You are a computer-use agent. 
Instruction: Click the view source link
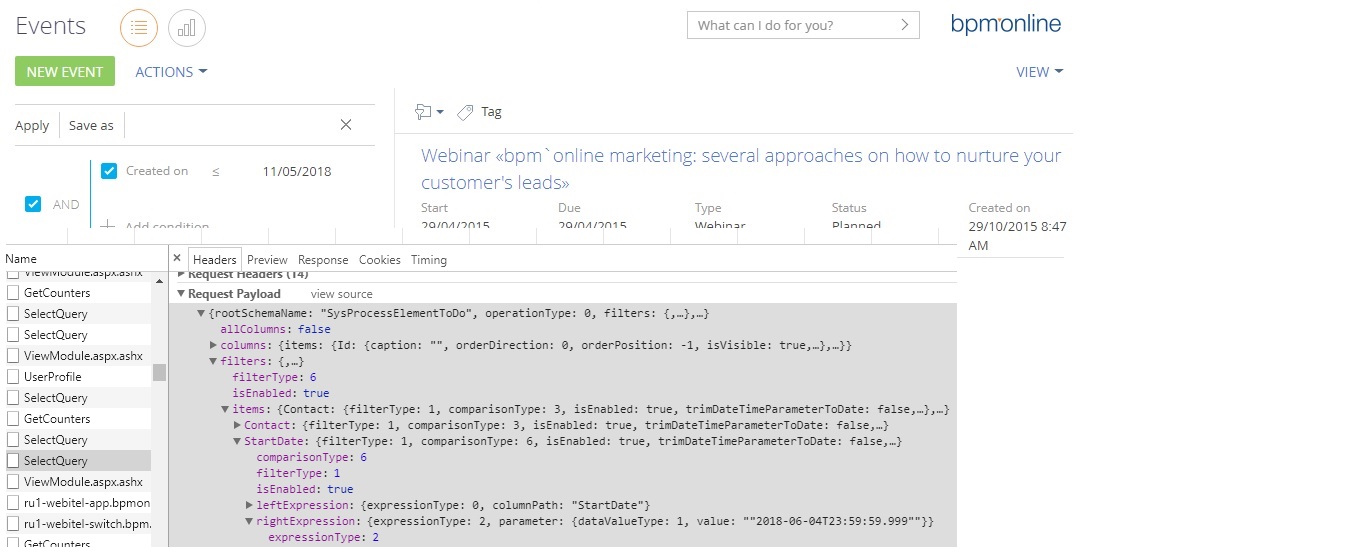tap(342, 294)
